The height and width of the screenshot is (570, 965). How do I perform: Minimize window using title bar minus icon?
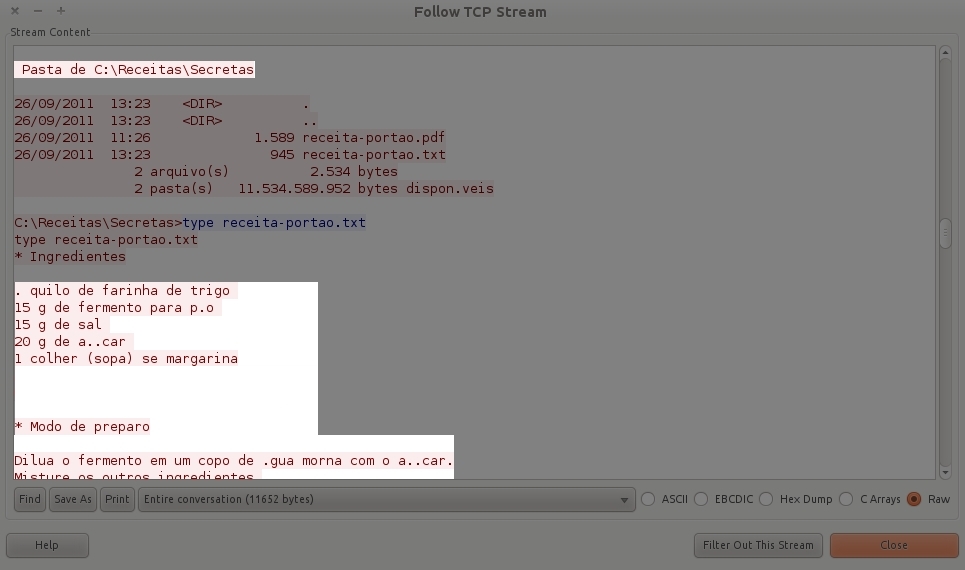pos(38,11)
